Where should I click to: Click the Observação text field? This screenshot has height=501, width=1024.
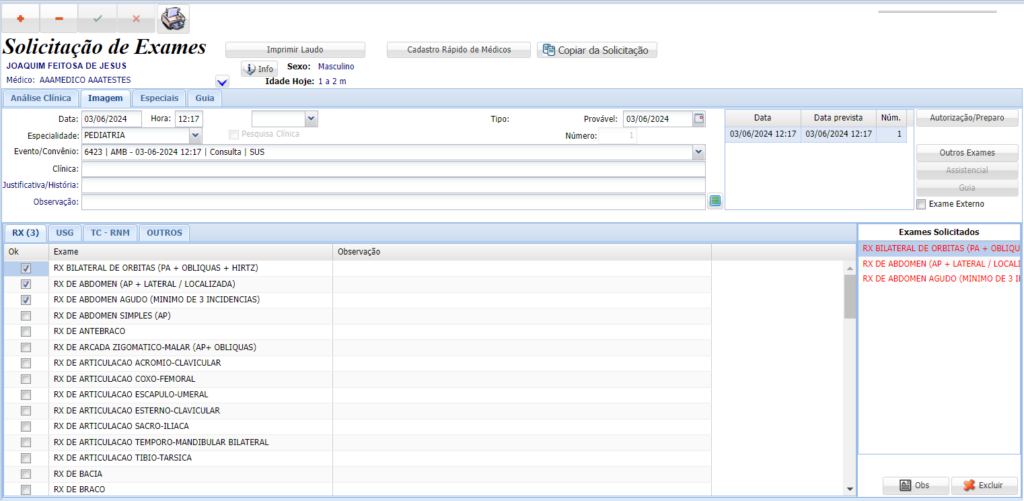pos(393,202)
